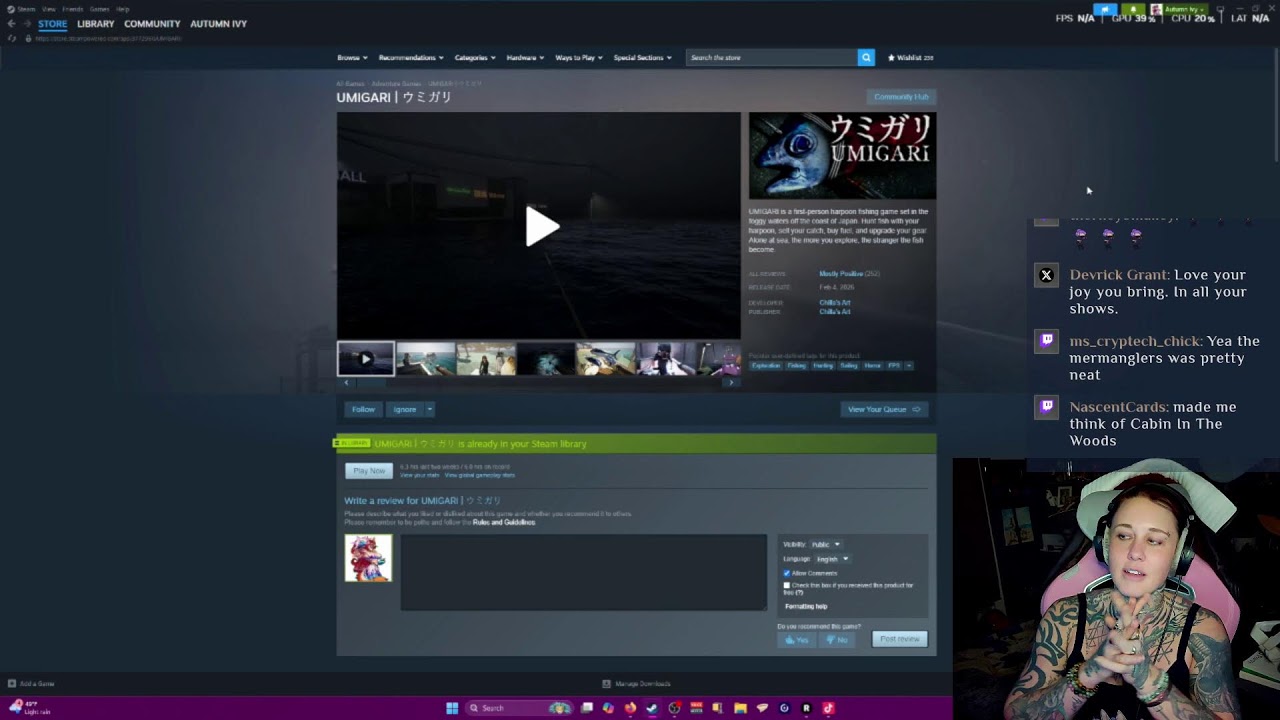Click the Horror tag
The height and width of the screenshot is (720, 1280).
pyautogui.click(x=873, y=366)
